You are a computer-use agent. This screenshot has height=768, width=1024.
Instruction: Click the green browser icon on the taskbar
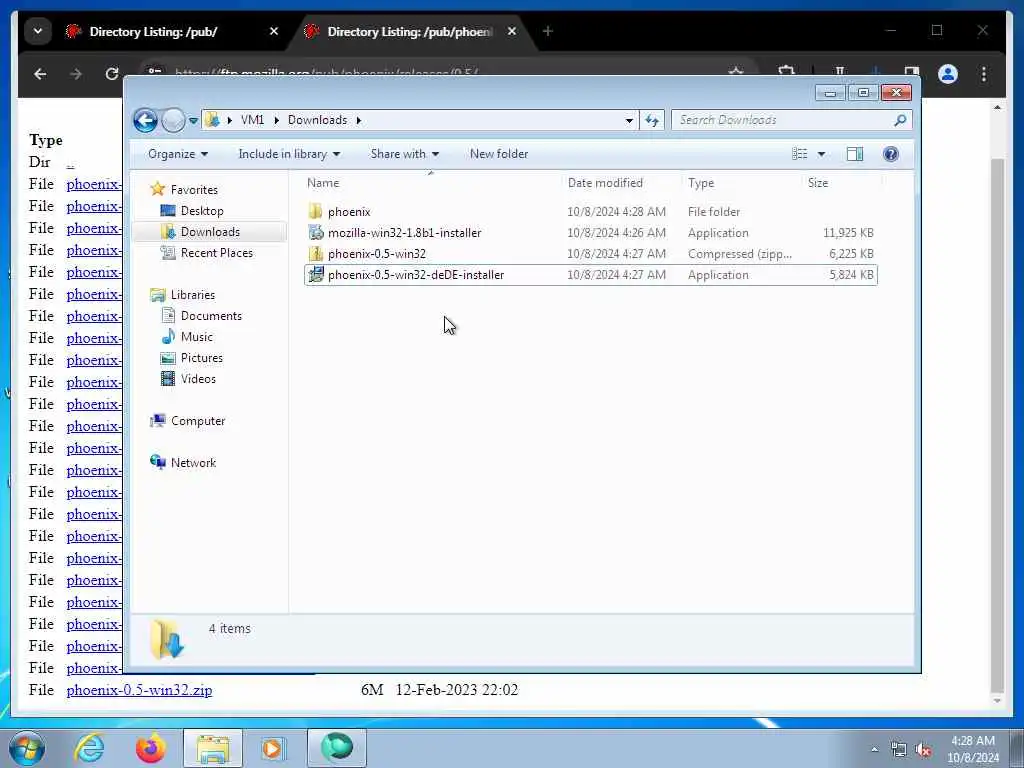click(337, 748)
